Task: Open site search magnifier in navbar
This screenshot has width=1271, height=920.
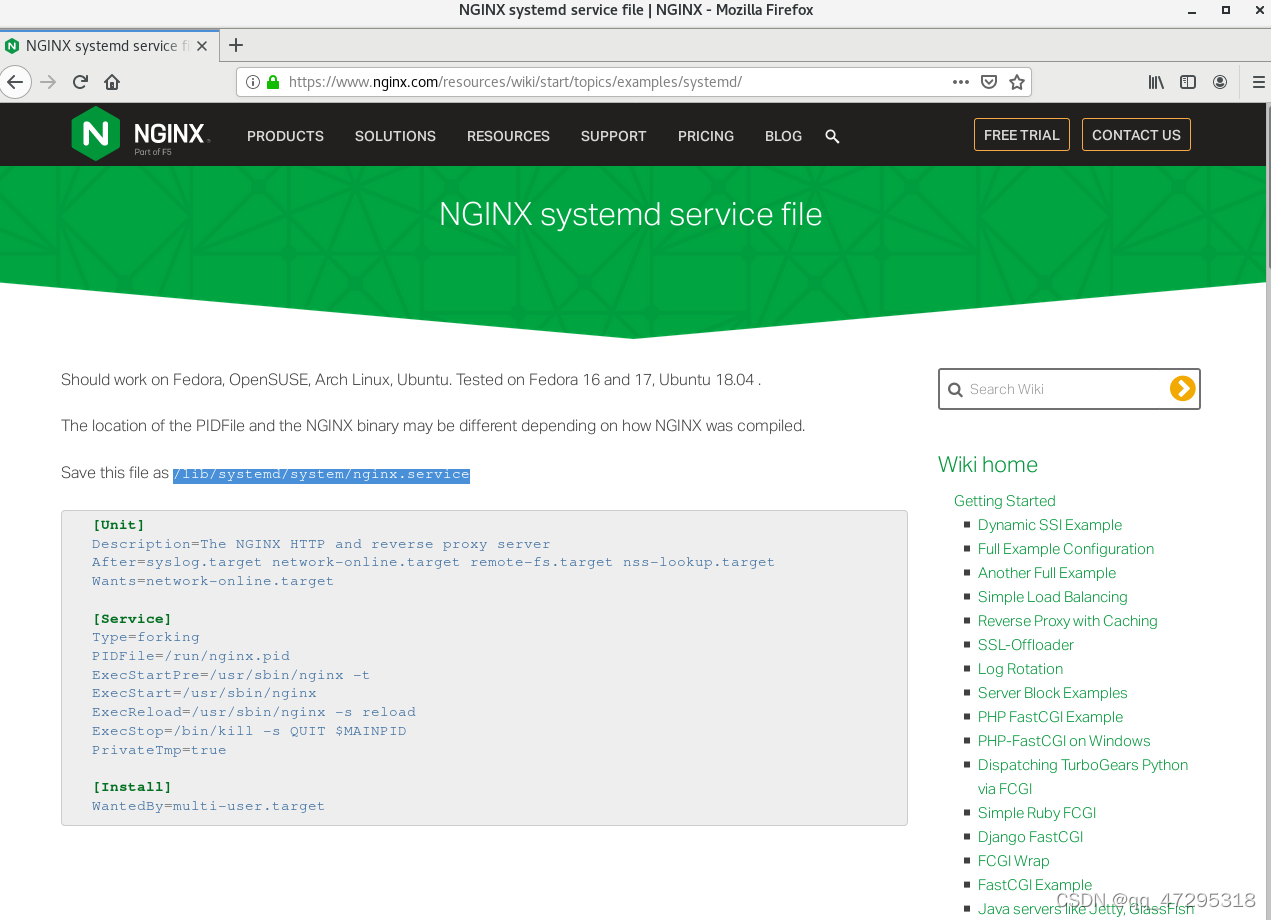Action: (832, 136)
